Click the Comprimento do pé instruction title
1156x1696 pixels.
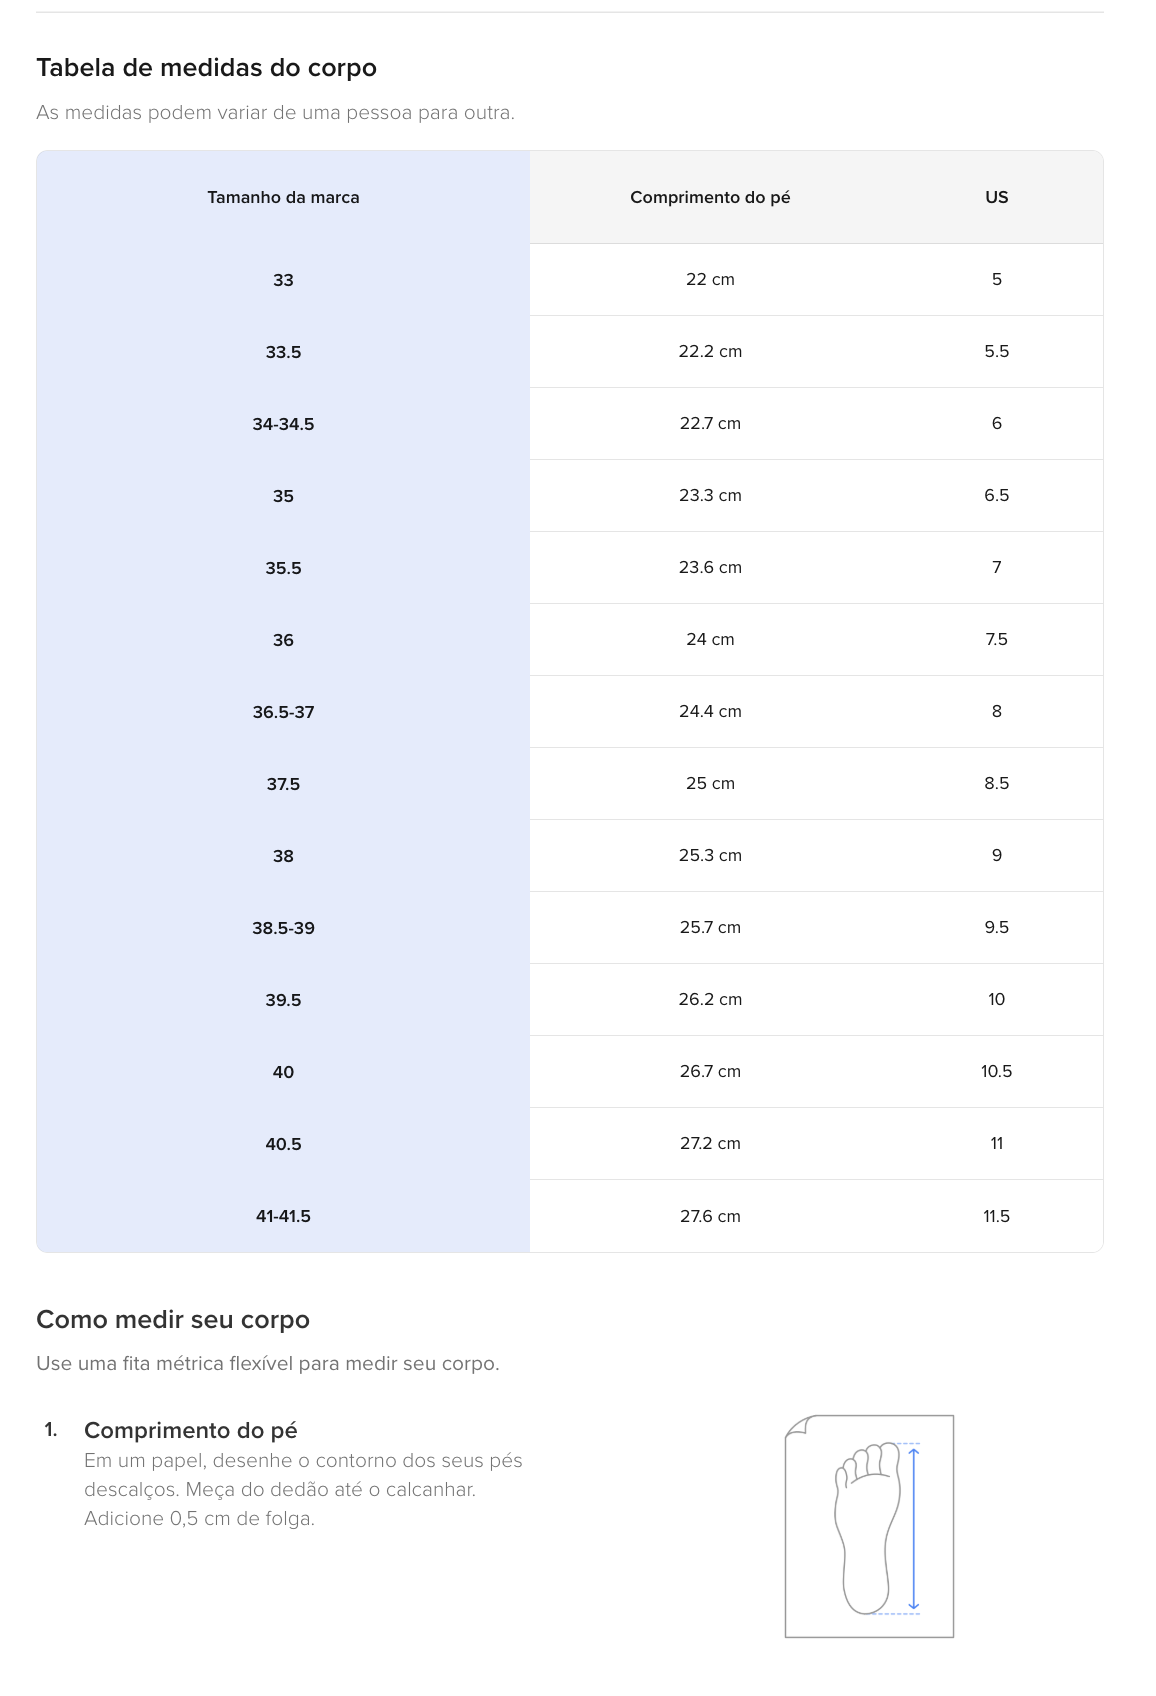191,1430
